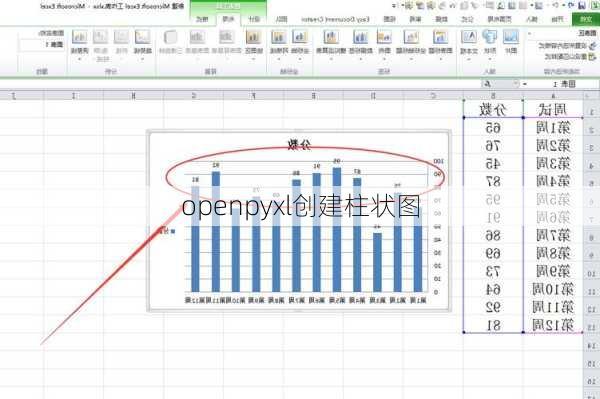Screen dimensions: 600x399
Task: Click the Save icon in quick access toolbar
Action: pos(582,5)
